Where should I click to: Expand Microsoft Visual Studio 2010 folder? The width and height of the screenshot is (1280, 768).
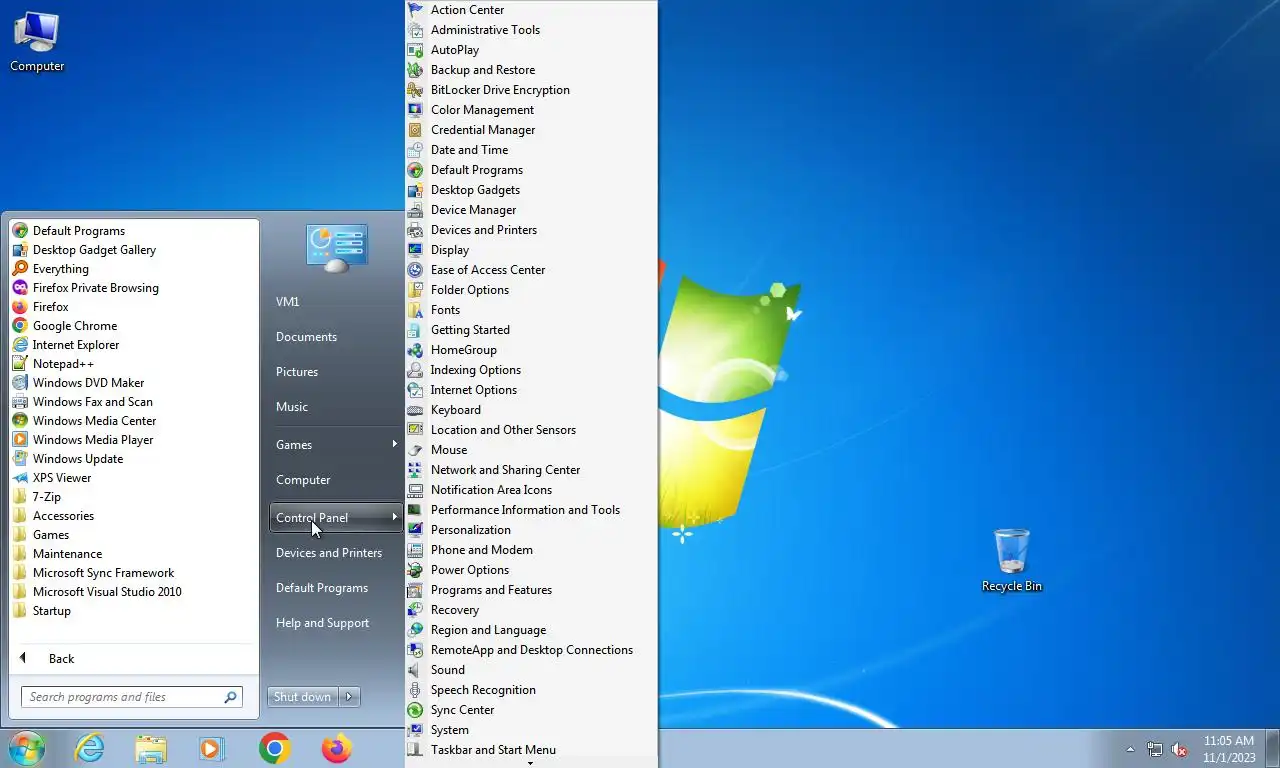(134, 592)
